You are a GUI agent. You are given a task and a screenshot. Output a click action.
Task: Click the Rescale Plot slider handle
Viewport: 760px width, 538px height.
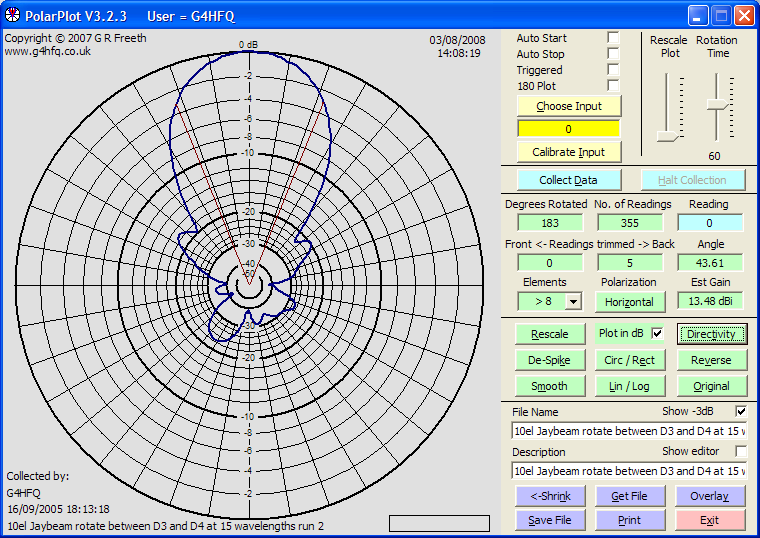pyautogui.click(x=667, y=136)
